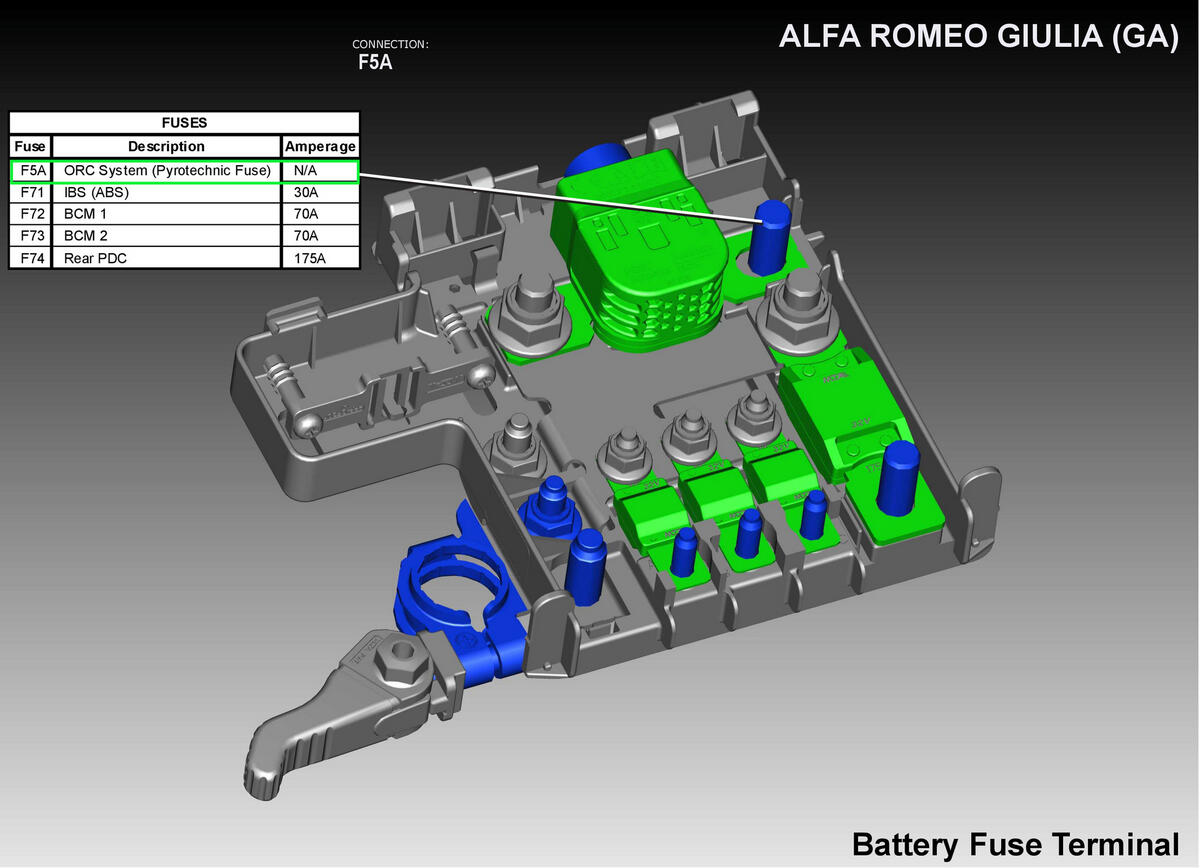Viewport: 1200px width, 868px height.
Task: Select the F5A fuse row in table
Action: [x=184, y=171]
